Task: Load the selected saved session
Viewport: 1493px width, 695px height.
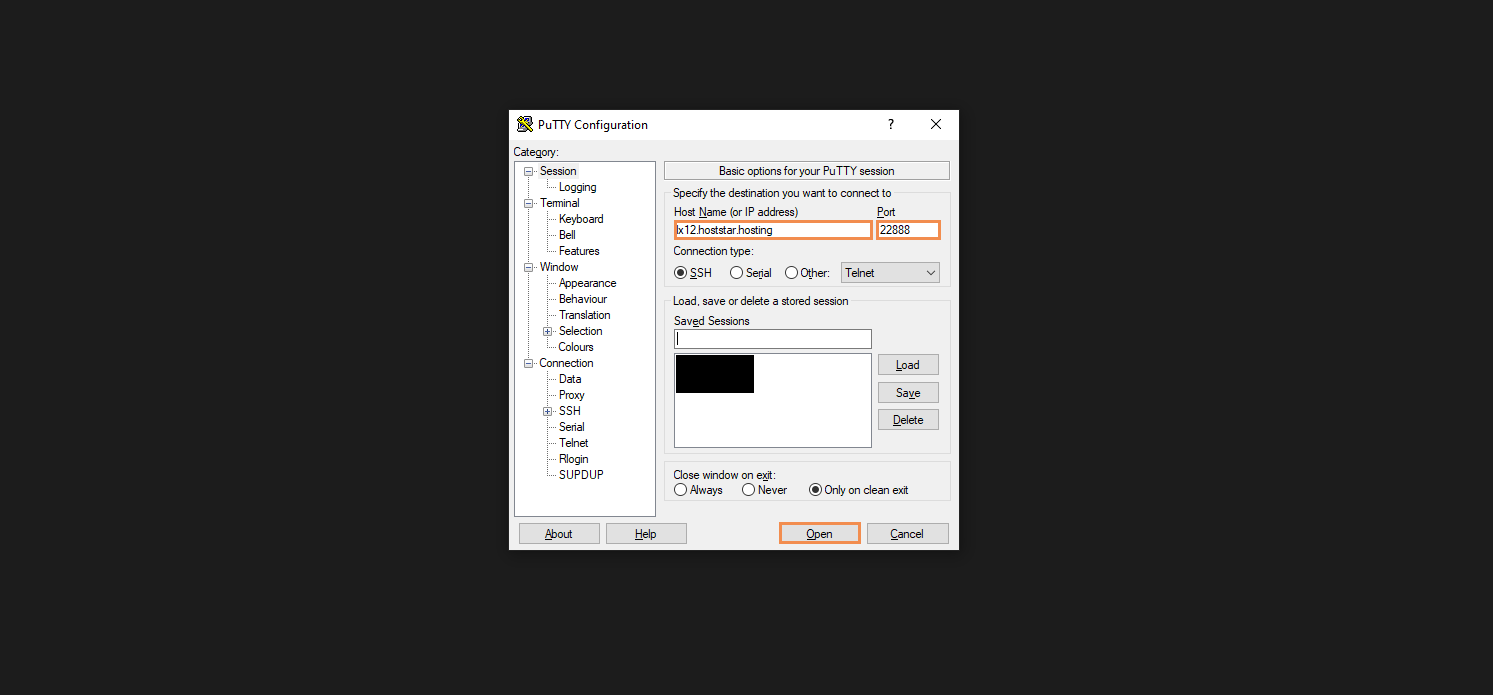Action: pyautogui.click(x=908, y=365)
